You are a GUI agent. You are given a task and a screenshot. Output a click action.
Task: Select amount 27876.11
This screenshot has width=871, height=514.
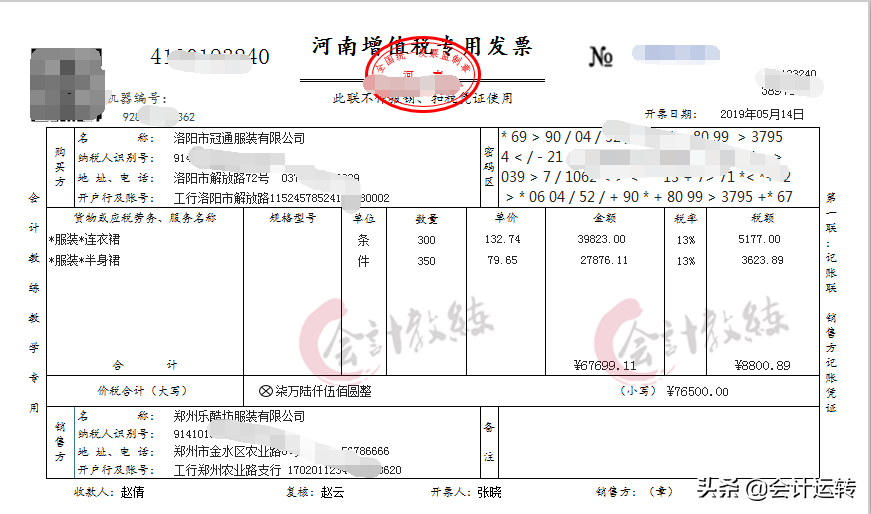pos(604,260)
